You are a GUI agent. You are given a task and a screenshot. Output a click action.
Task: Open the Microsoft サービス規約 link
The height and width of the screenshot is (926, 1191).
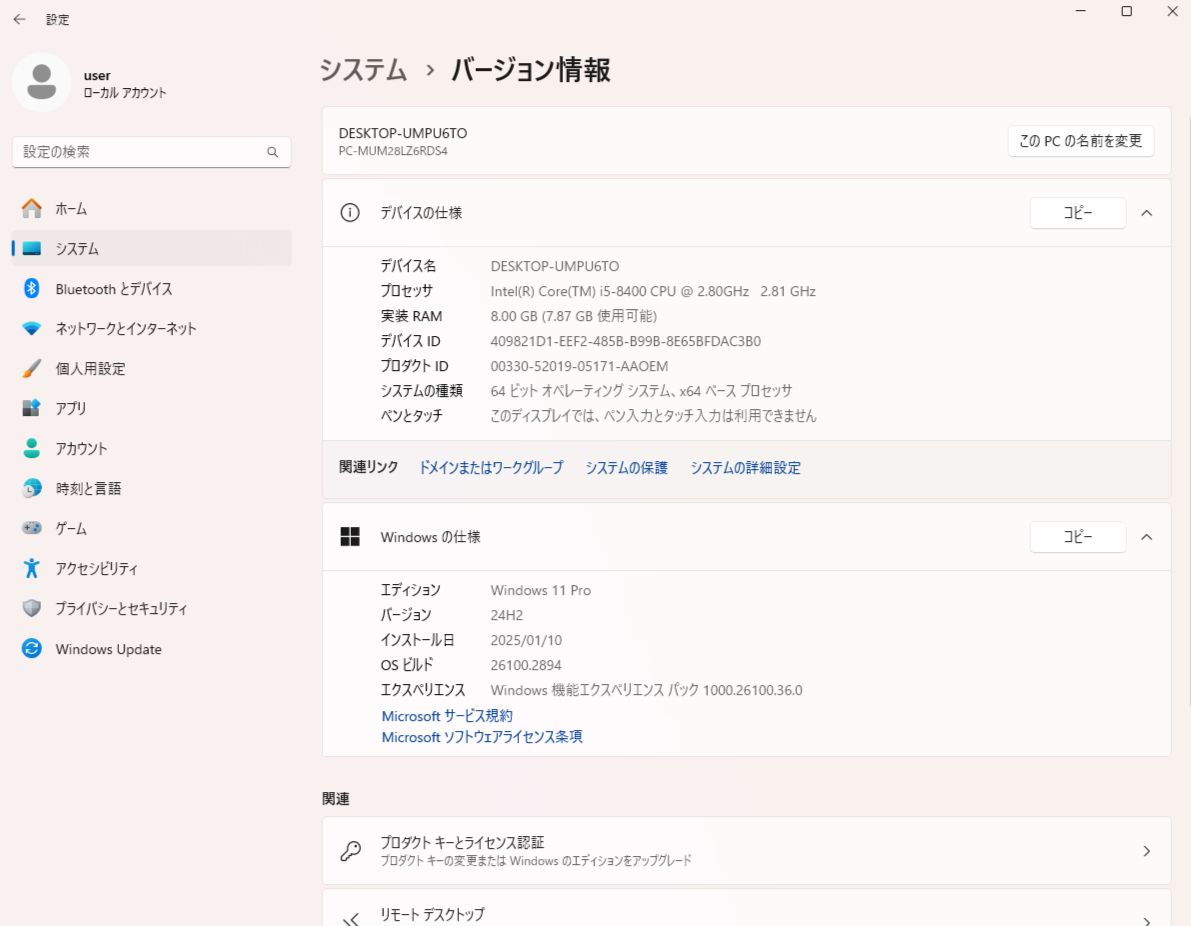(x=447, y=716)
